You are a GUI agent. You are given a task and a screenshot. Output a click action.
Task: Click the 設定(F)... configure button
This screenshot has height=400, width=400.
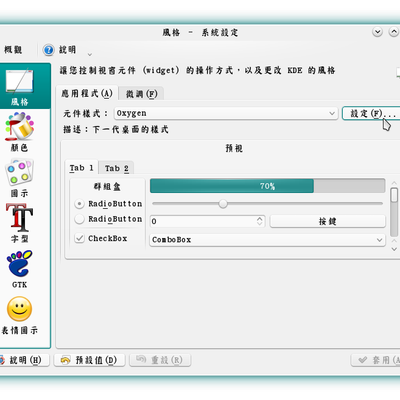tap(371, 113)
